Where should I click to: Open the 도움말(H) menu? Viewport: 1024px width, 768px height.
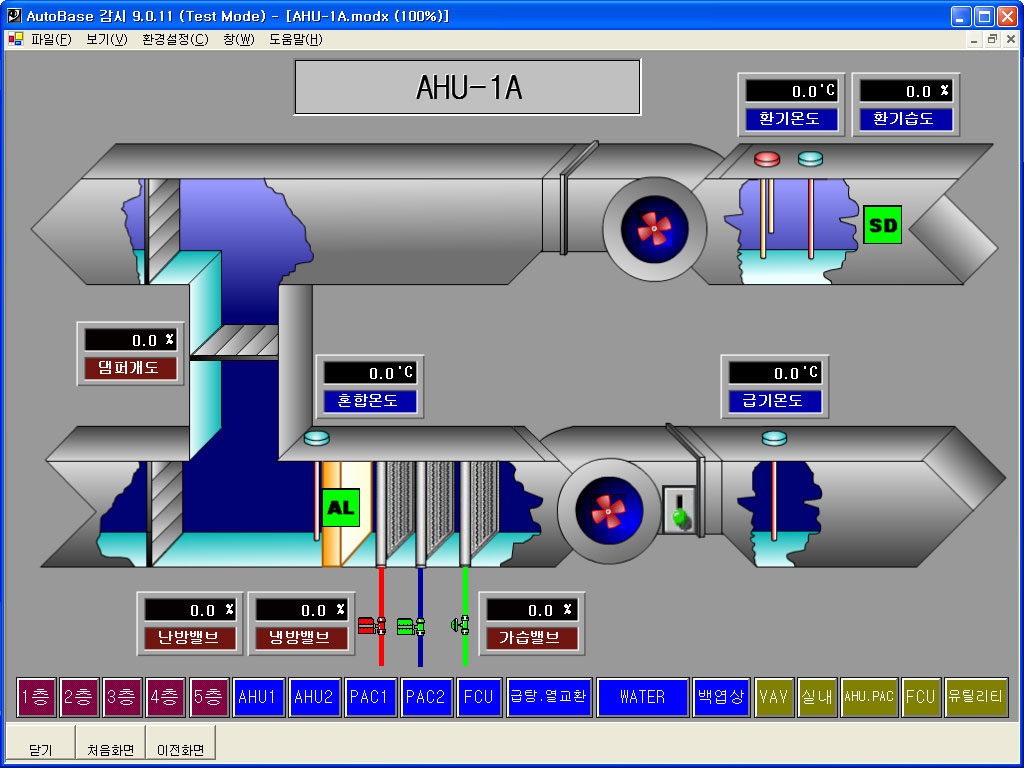pyautogui.click(x=295, y=40)
